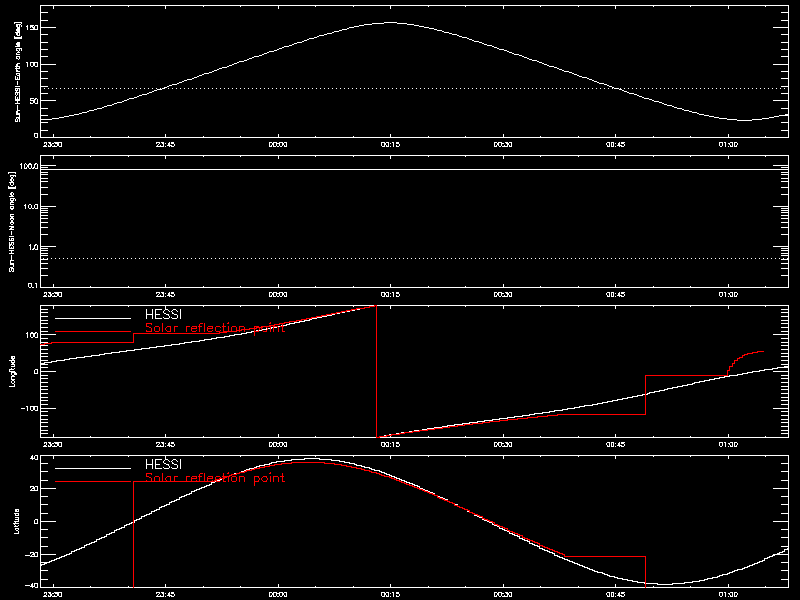Click the white HESSI legend line sample in Latitude plot
This screenshot has width=800, height=600.
93,468
